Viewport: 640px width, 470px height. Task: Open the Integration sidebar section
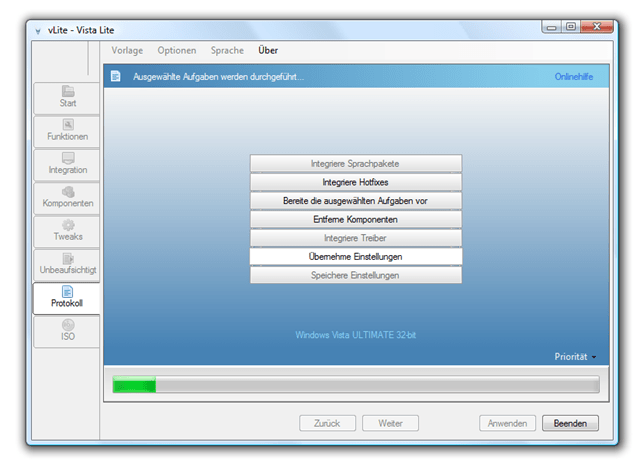point(67,164)
